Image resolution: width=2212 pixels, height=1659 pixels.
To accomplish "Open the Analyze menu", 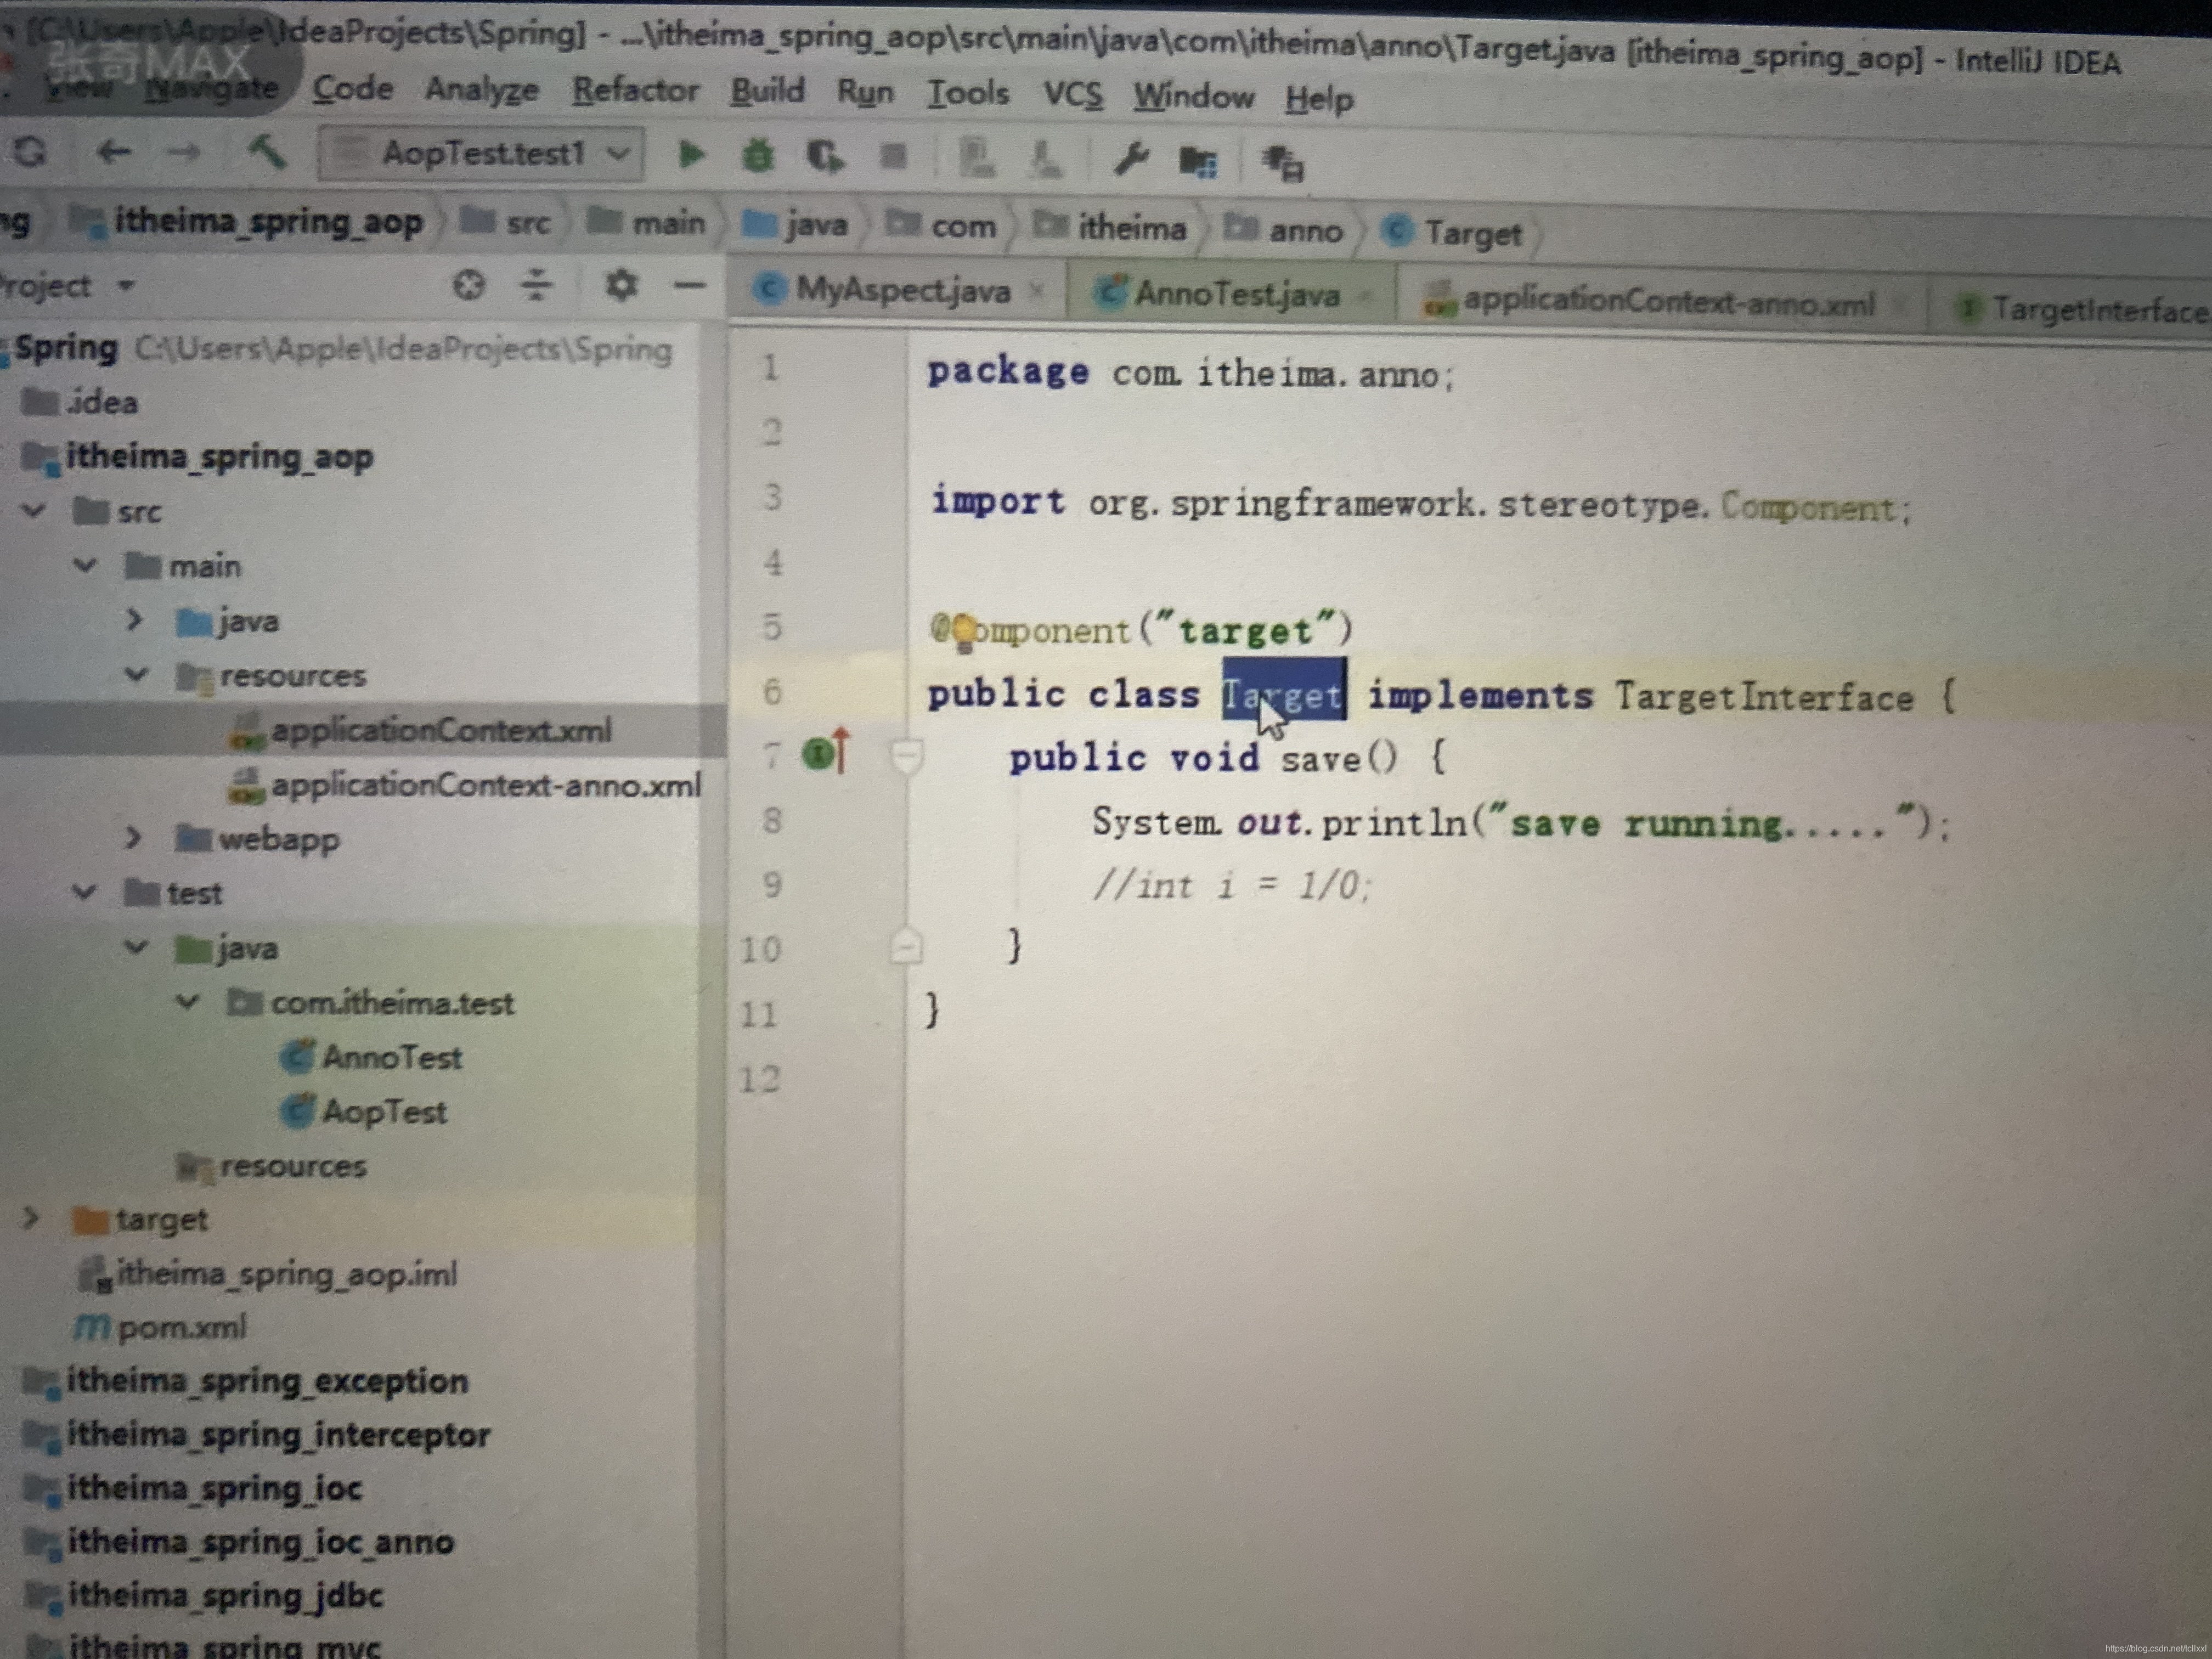I will (x=481, y=90).
